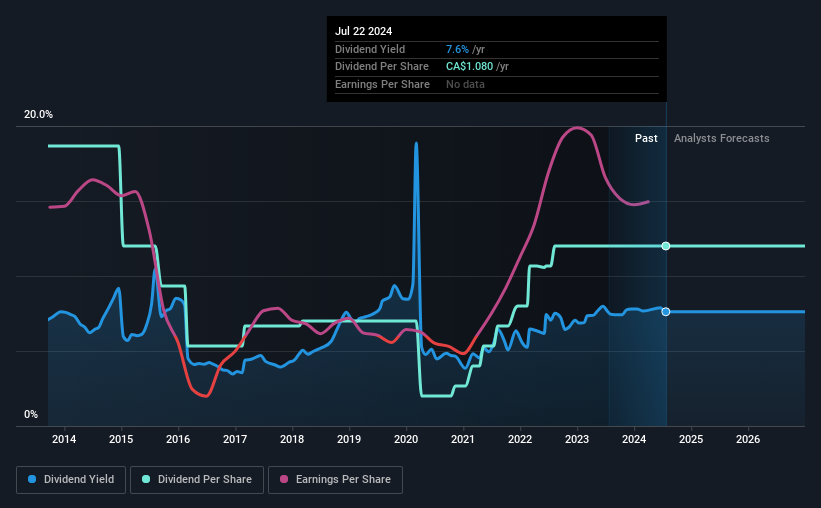Click the 2022 x-axis label
This screenshot has width=821, height=508.
coord(520,439)
